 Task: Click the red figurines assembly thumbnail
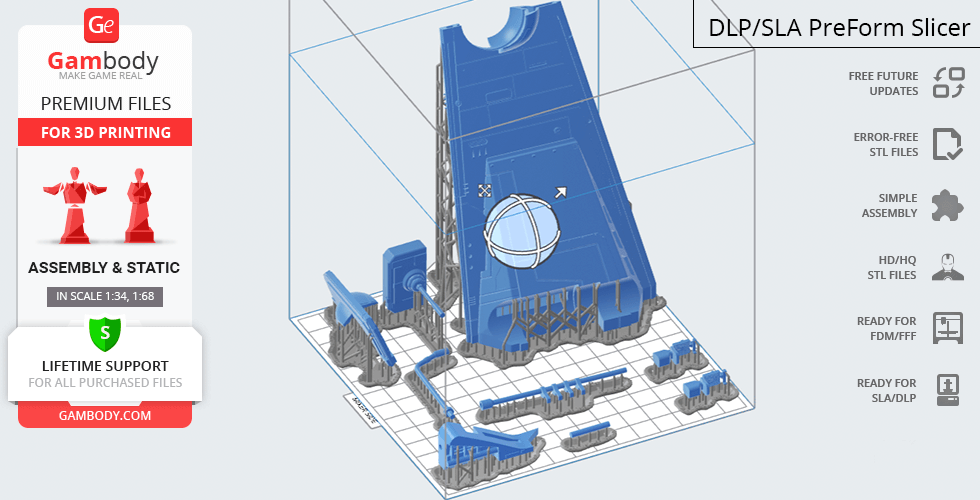(x=105, y=205)
